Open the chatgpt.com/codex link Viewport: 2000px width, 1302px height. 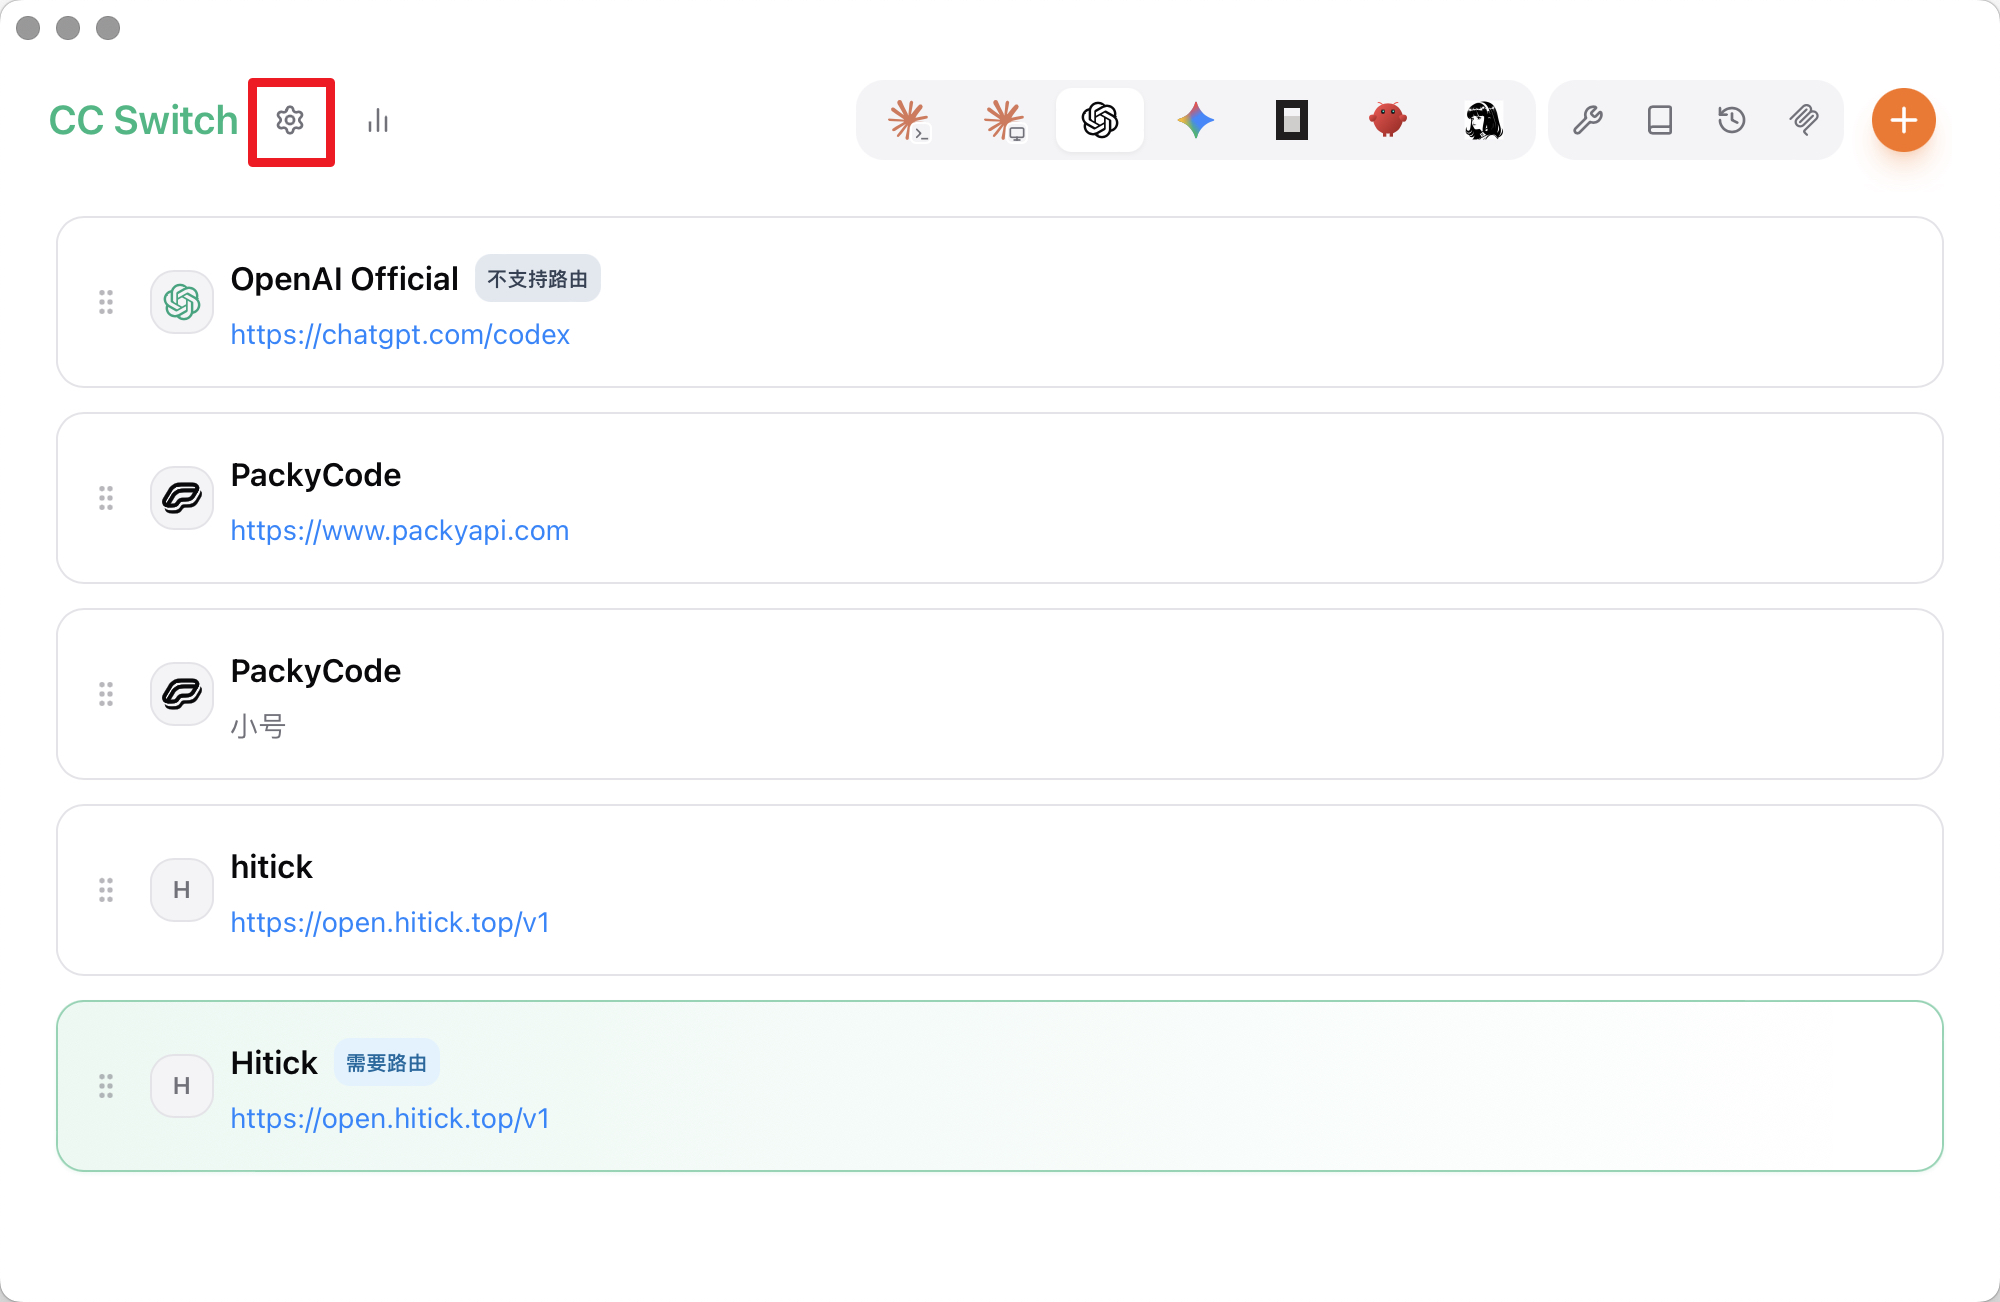click(400, 334)
